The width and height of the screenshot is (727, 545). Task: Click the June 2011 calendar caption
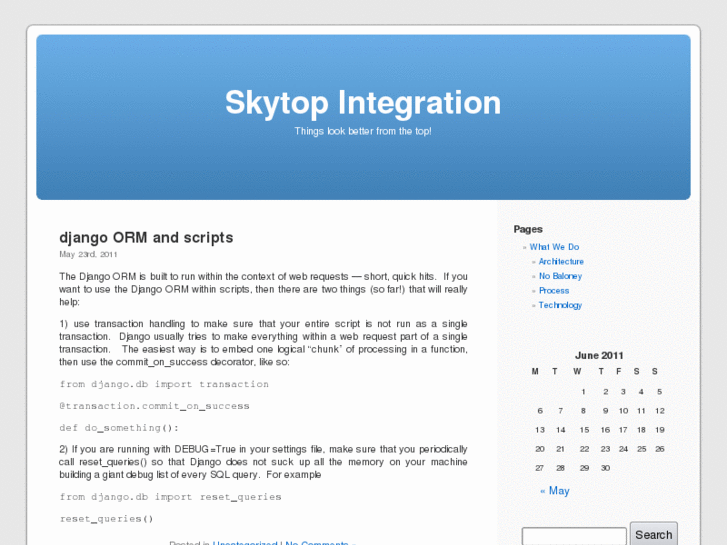(x=599, y=355)
